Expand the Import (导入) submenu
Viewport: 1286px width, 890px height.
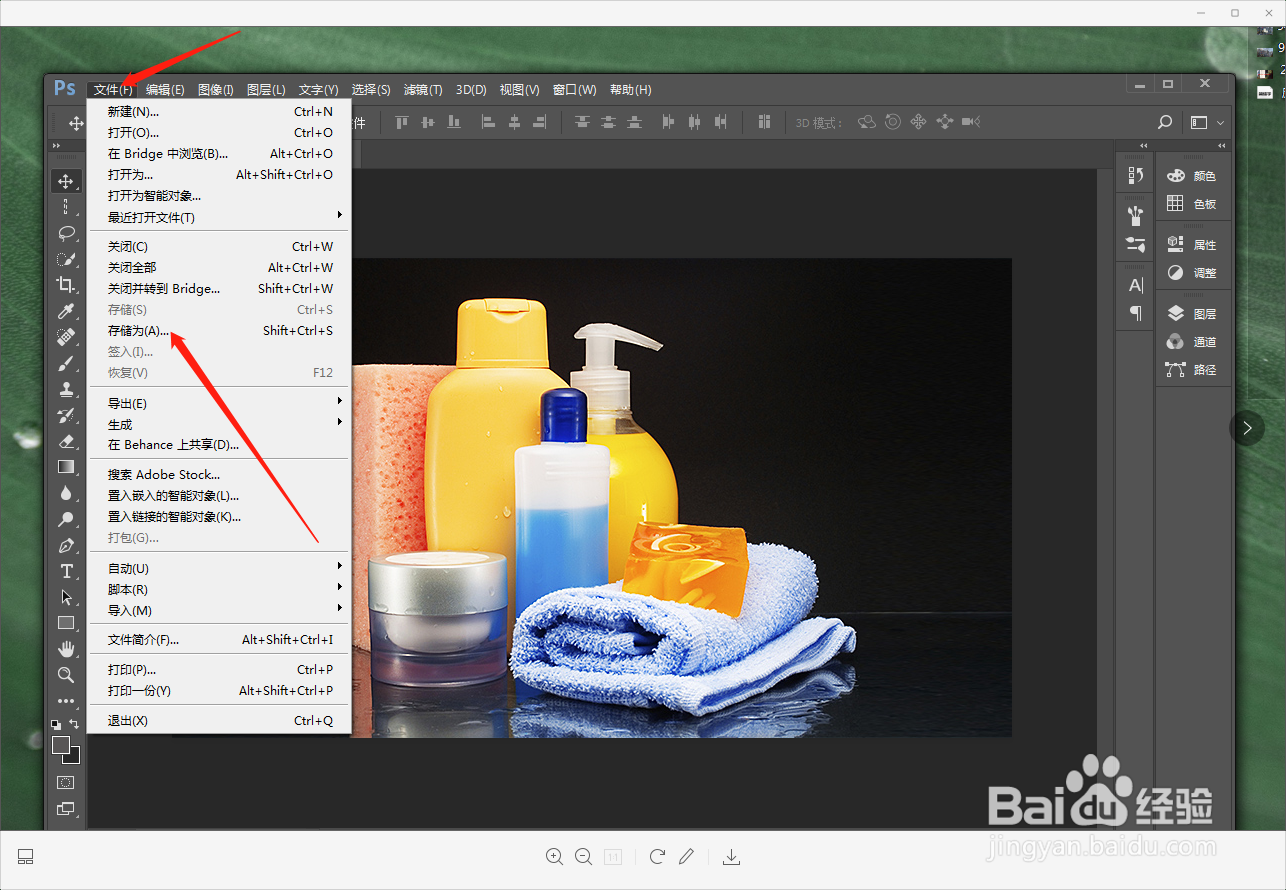coord(219,610)
